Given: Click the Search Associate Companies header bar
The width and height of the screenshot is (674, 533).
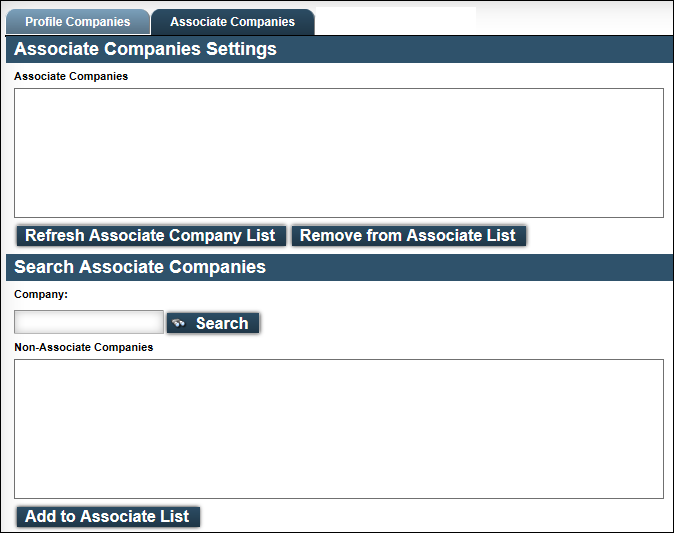Looking at the screenshot, I should (x=340, y=267).
